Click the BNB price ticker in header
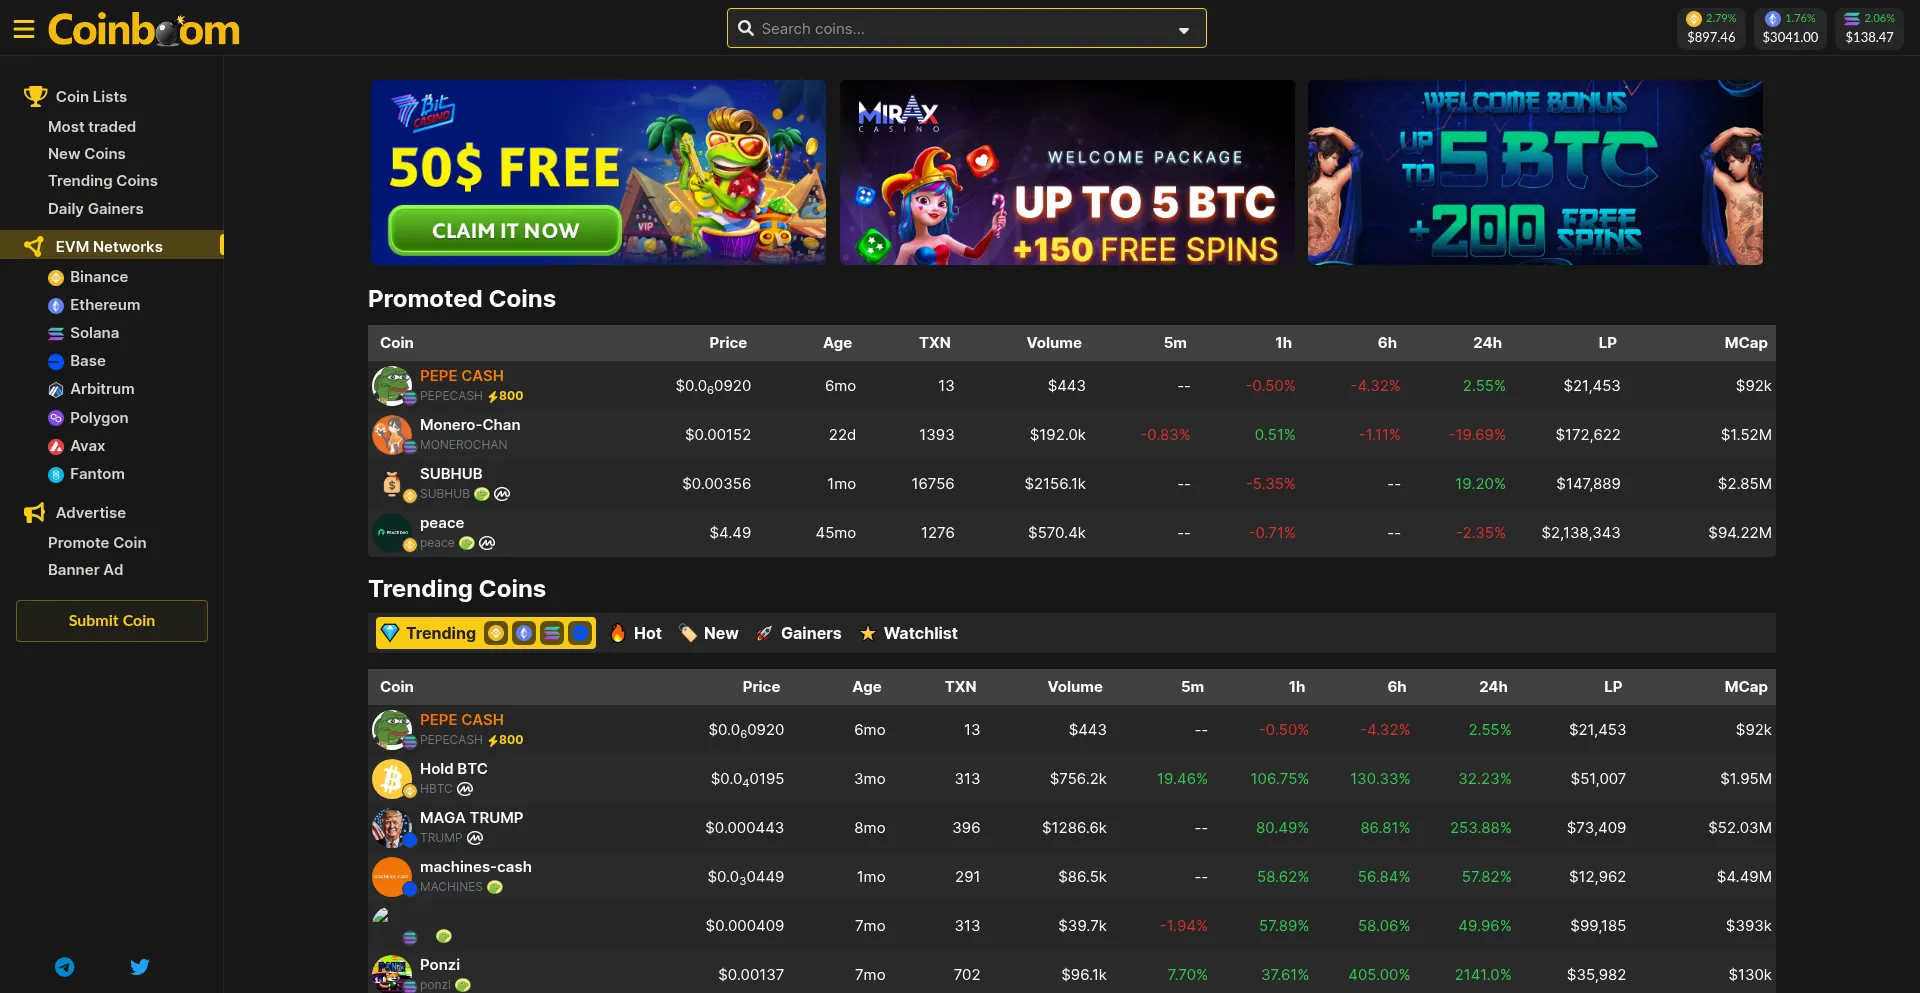This screenshot has width=1920, height=993. point(1711,28)
